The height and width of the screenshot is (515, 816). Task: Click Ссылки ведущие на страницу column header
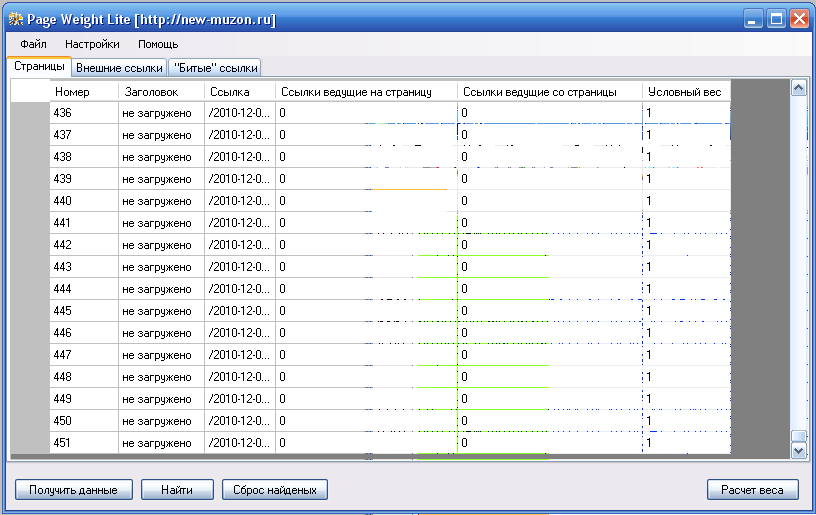pos(366,92)
